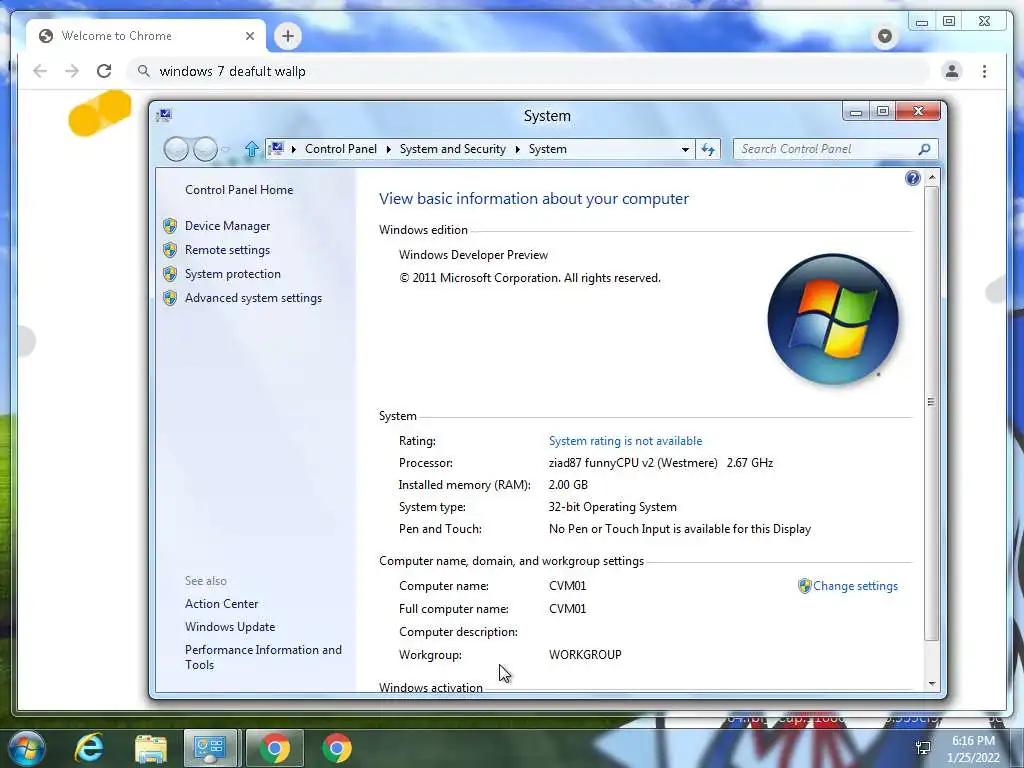Go forward in the System window
Screen dimensions: 1024x768
tap(206, 150)
